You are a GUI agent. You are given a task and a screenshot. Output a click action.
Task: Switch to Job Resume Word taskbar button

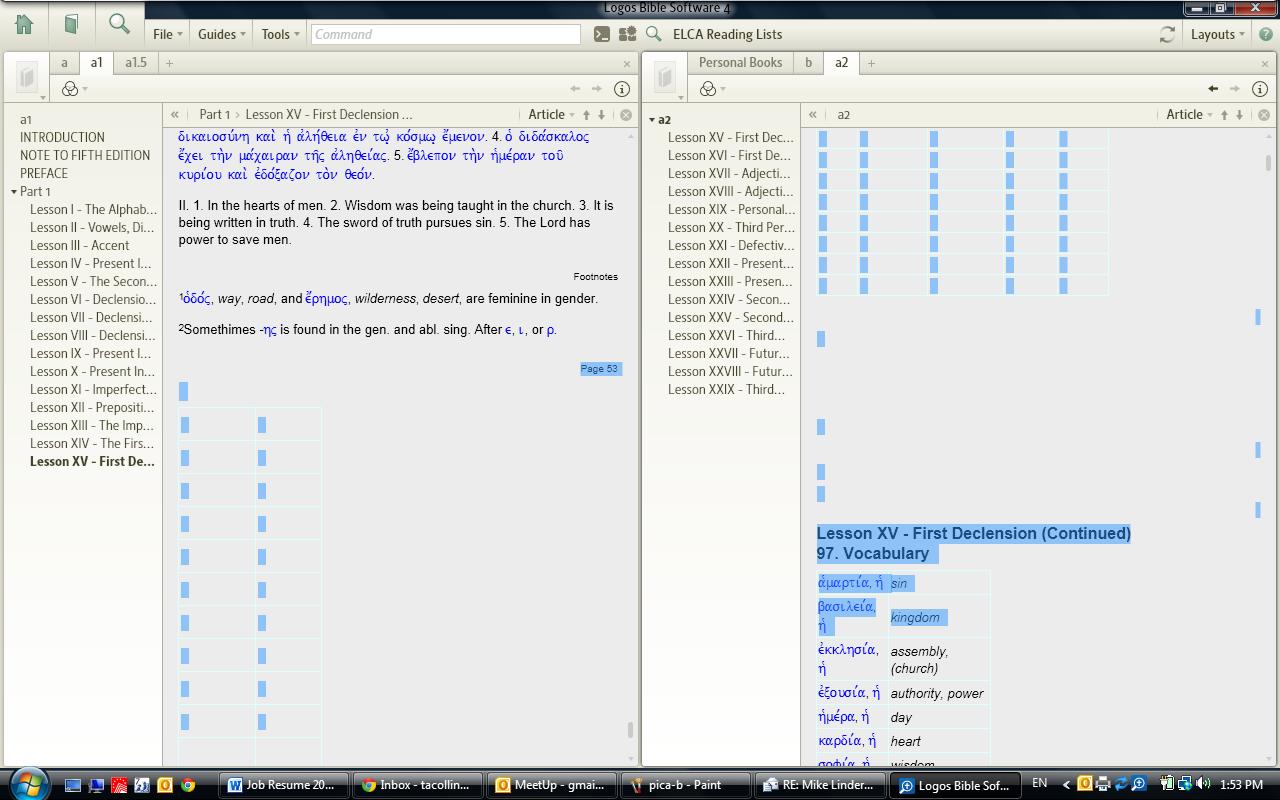point(284,785)
